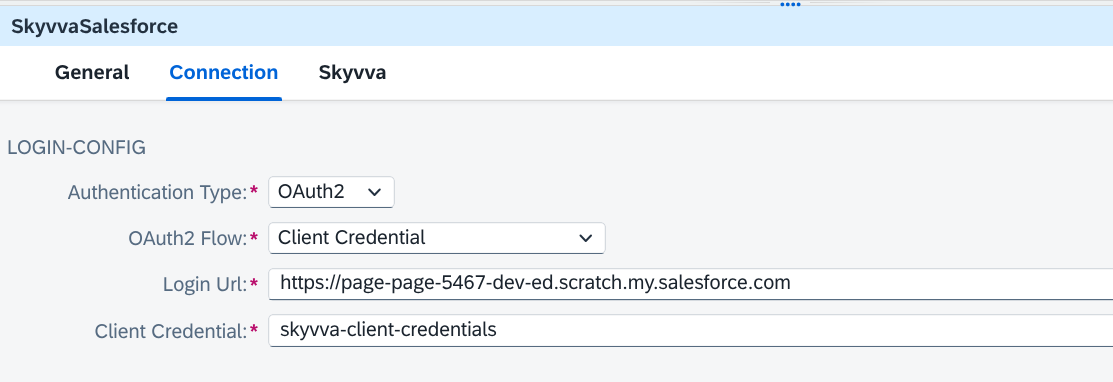This screenshot has width=1113, height=382.
Task: Click the Authentication Type label
Action: pyautogui.click(x=157, y=192)
